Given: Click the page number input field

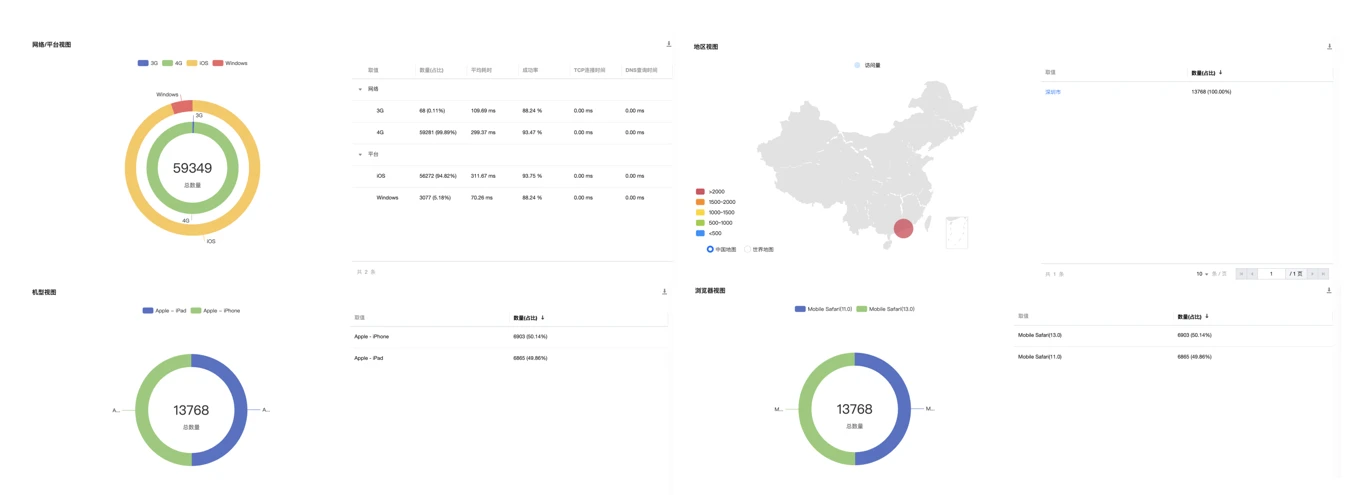Looking at the screenshot, I should tap(1271, 274).
